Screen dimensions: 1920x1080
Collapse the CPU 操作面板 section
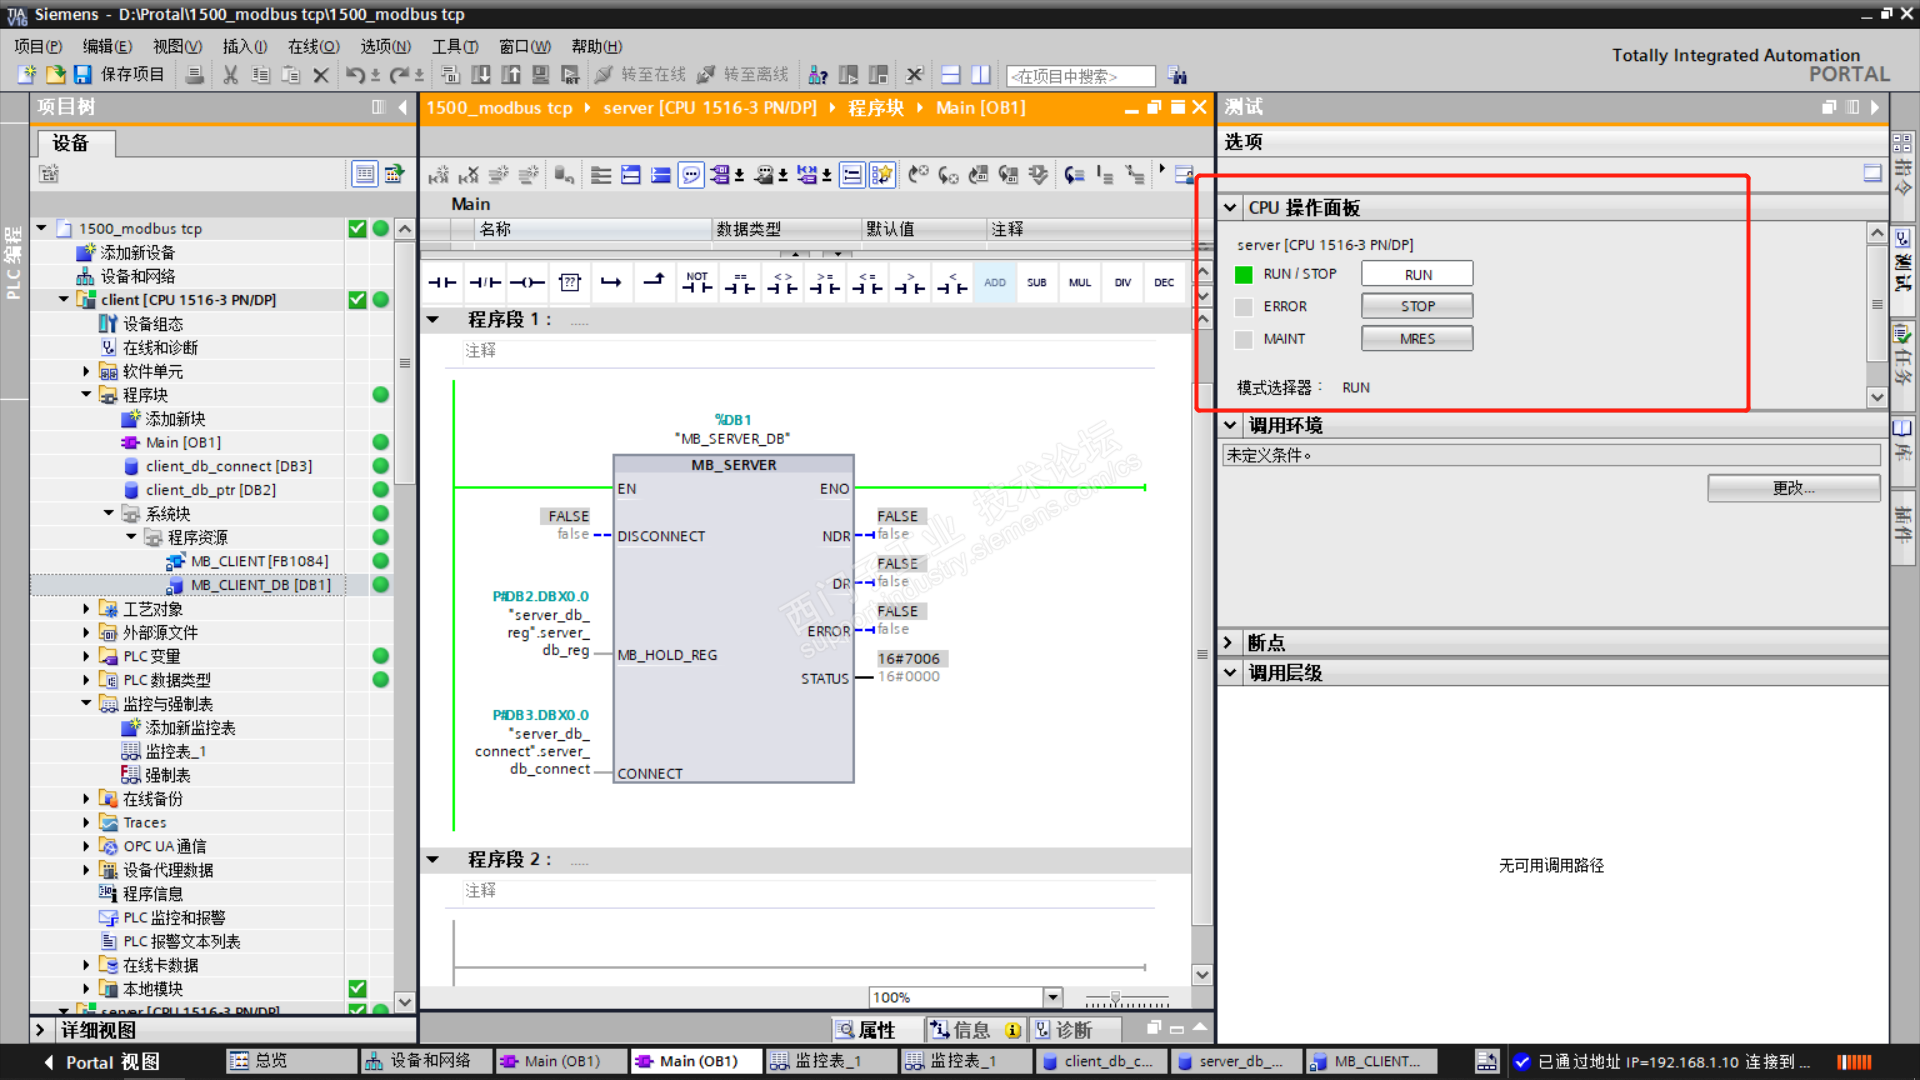1229,208
